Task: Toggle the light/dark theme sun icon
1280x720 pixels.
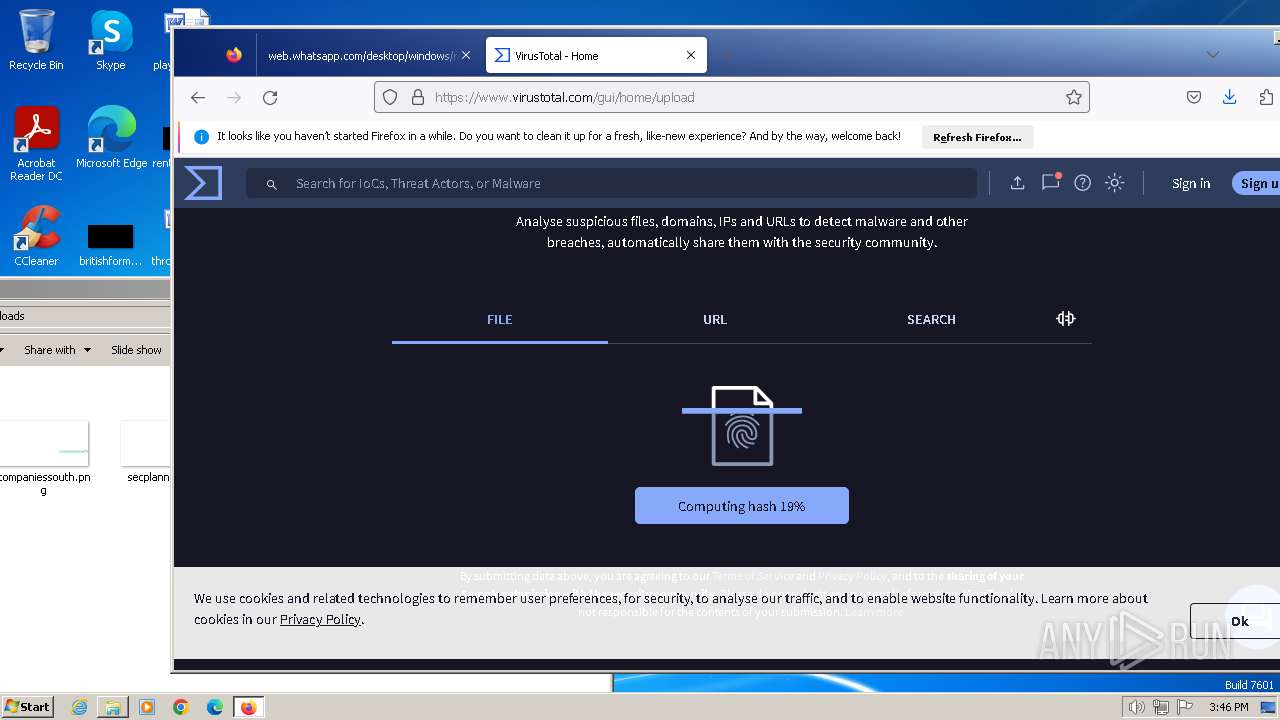Action: pos(1114,183)
